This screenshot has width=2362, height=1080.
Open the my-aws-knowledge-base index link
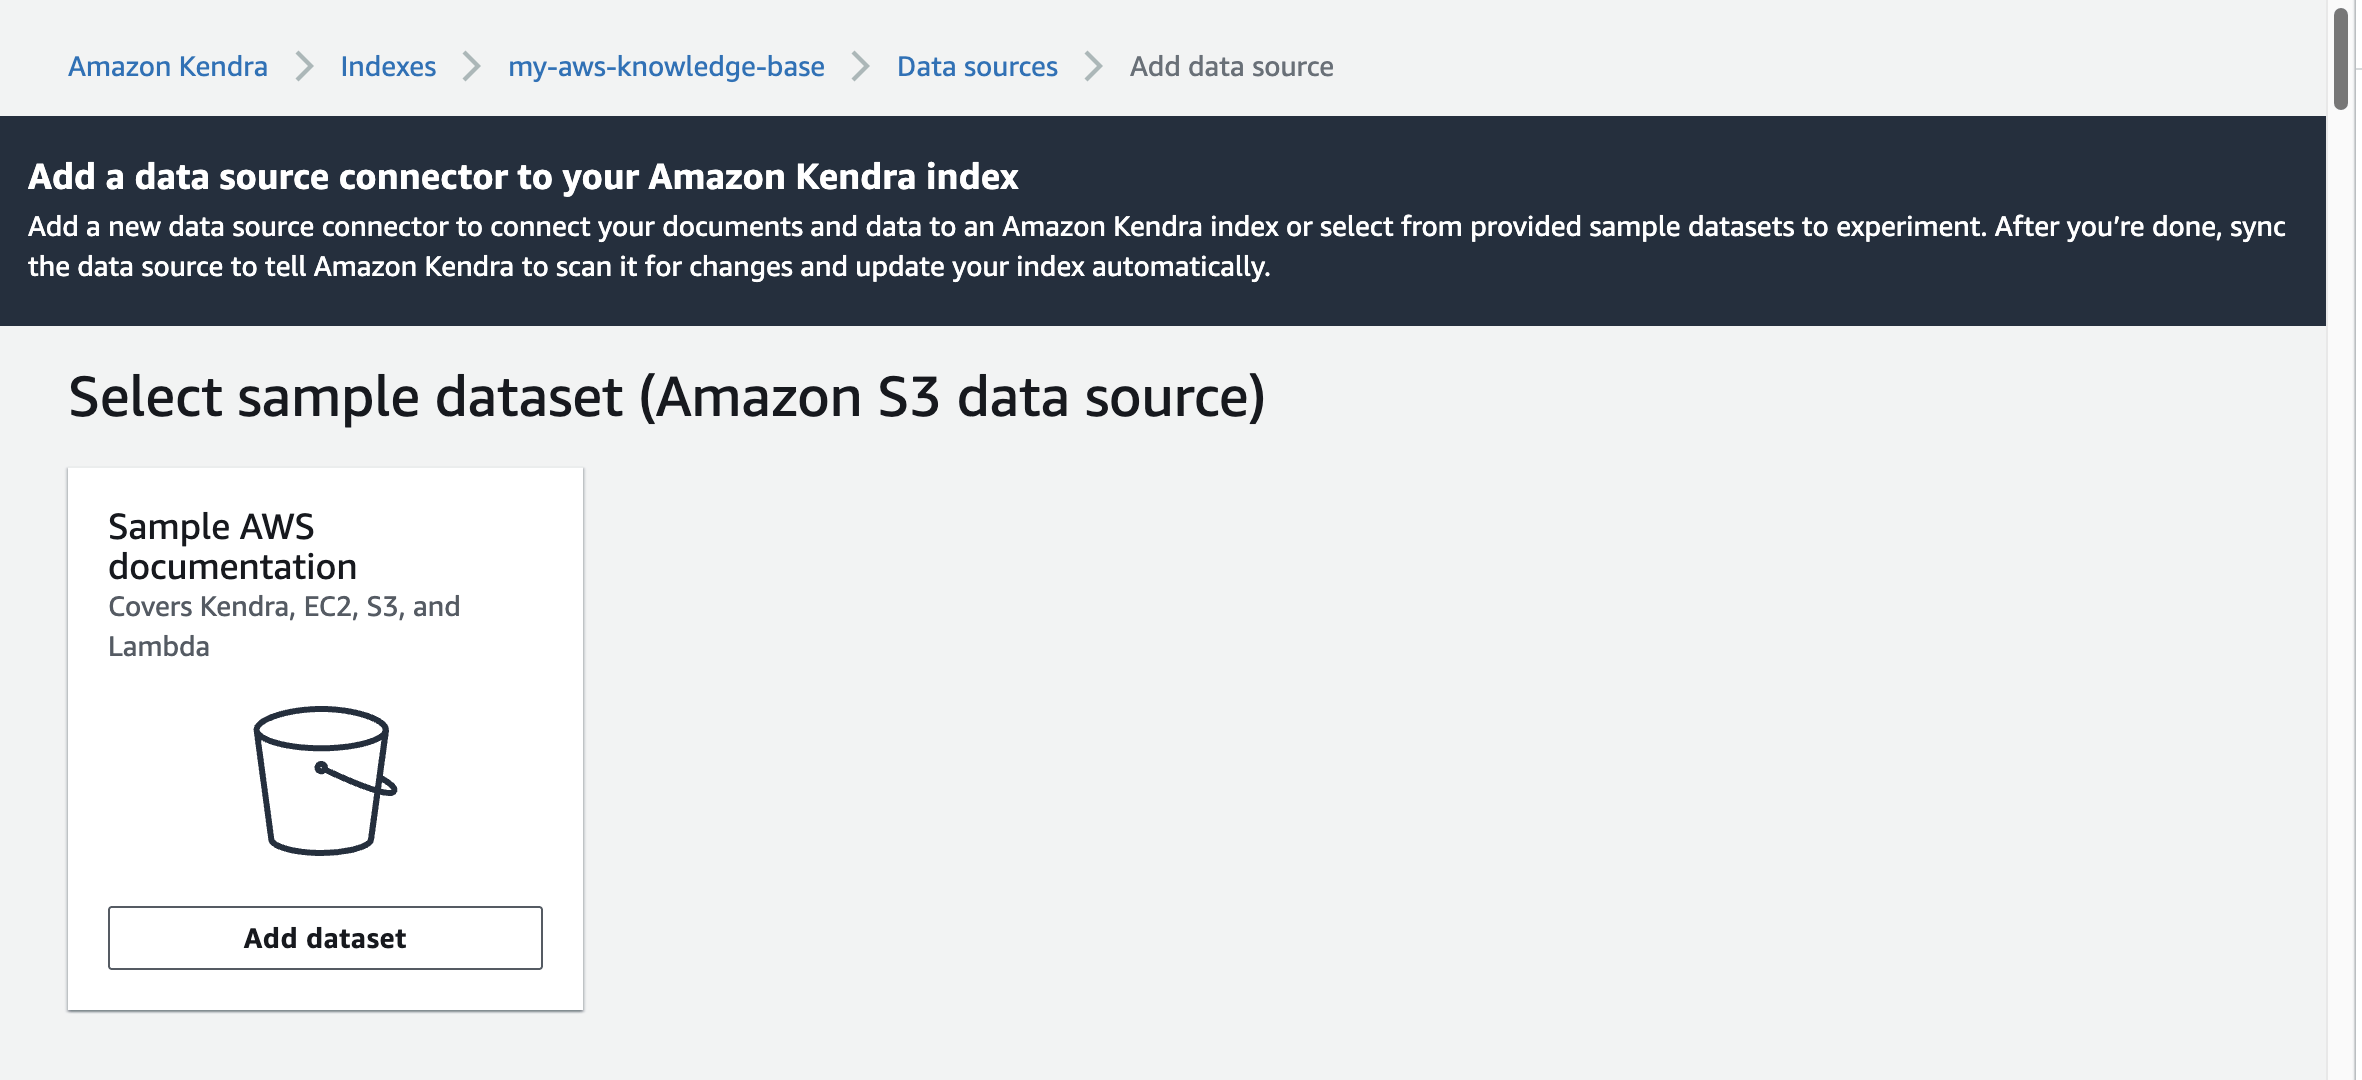coord(666,67)
